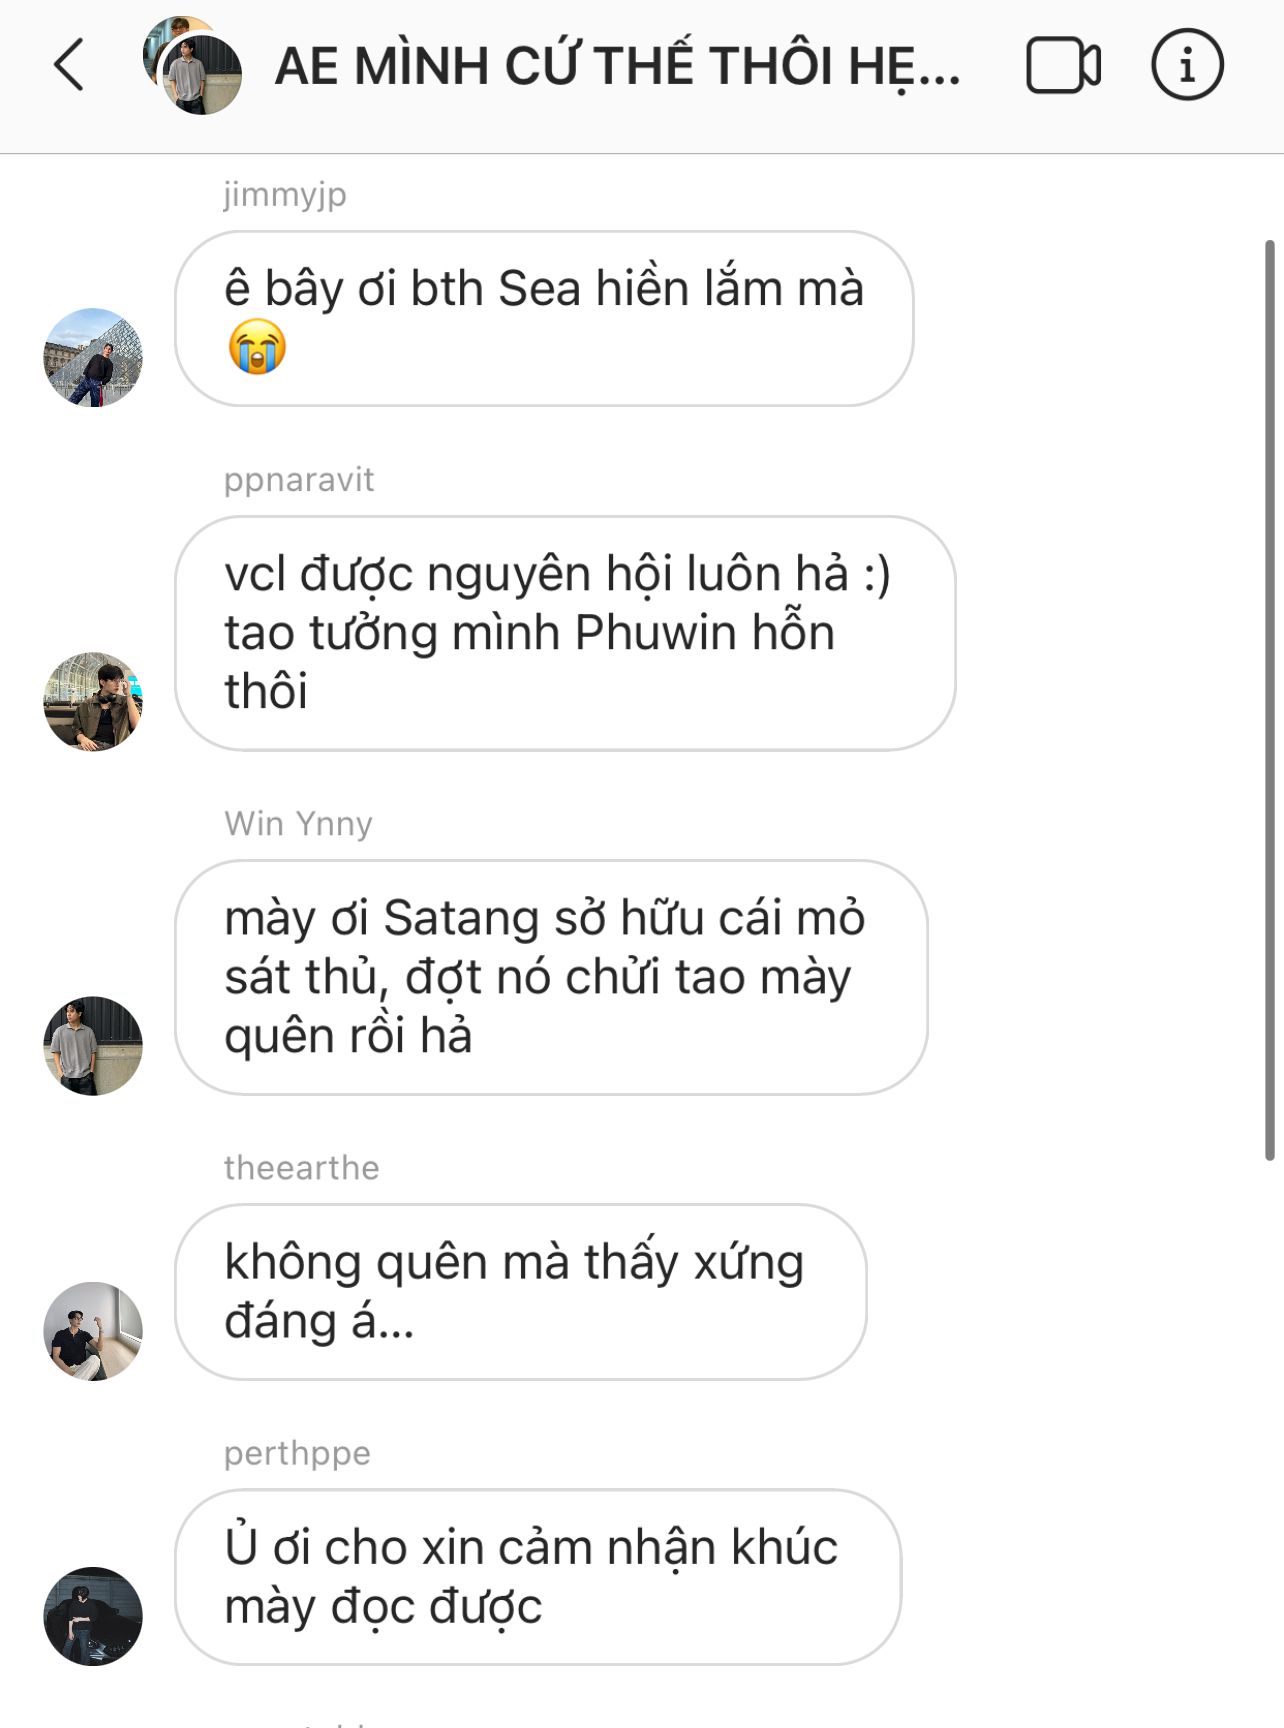Tap the group title AE MÌNH CỨ THẾ THÔI
The width and height of the screenshot is (1284, 1728).
click(617, 67)
